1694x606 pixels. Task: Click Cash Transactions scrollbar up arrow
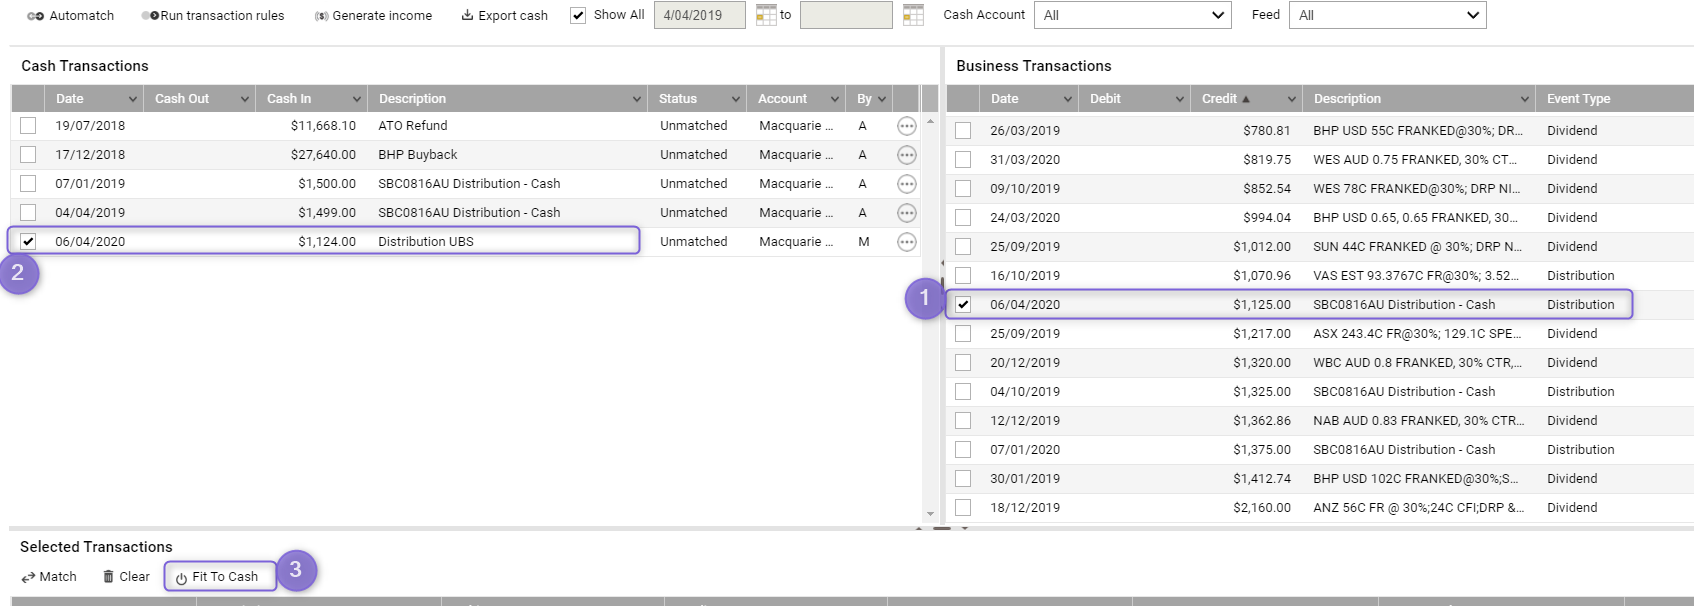(930, 121)
